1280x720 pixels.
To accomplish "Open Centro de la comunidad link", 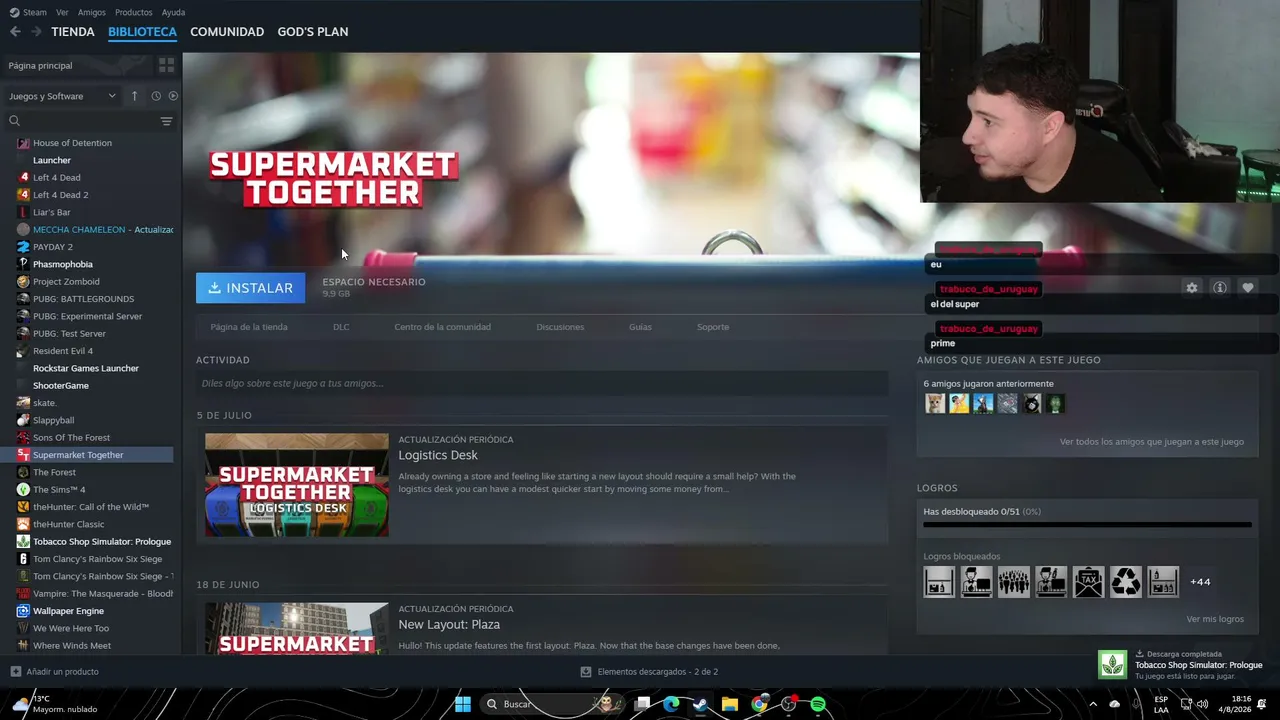I will click(x=442, y=327).
